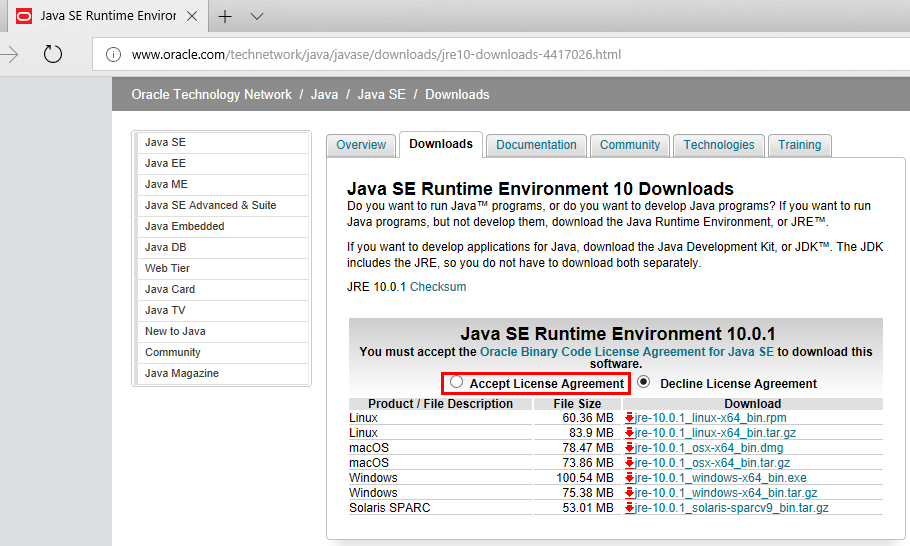Download jre-10.0.1_windows-x64_bin.exe link
The width and height of the screenshot is (910, 546).
pyautogui.click(x=720, y=478)
